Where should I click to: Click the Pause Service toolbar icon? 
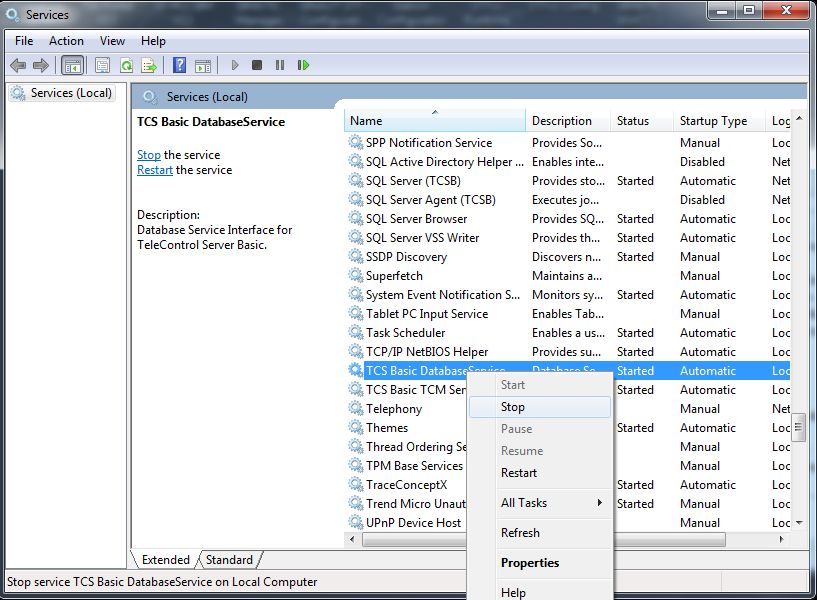click(280, 65)
